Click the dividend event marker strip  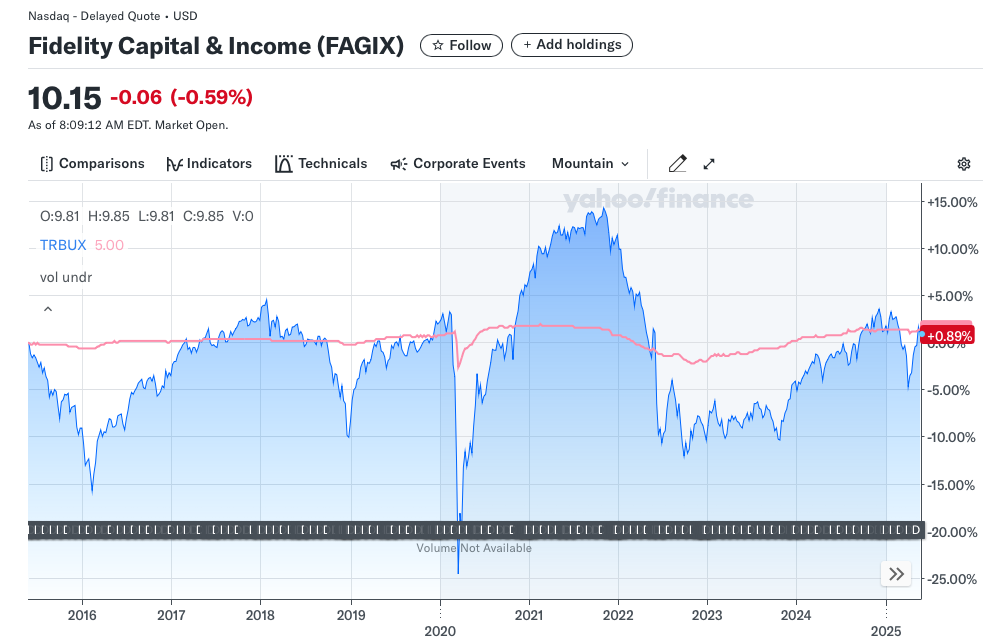476,530
